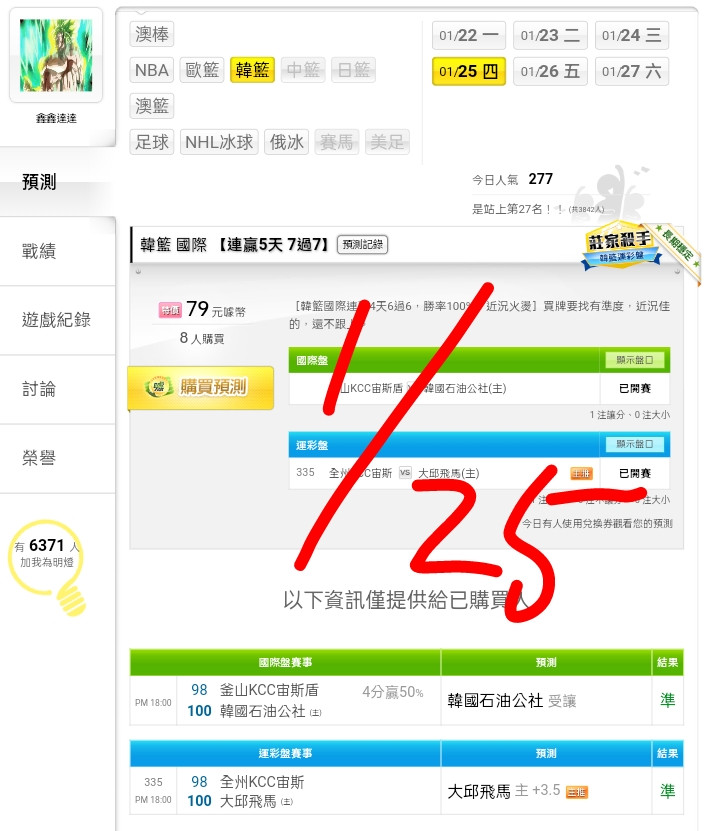Click the 莊家殺手 badge icon
Screen dimensions: 720x831
(621, 245)
